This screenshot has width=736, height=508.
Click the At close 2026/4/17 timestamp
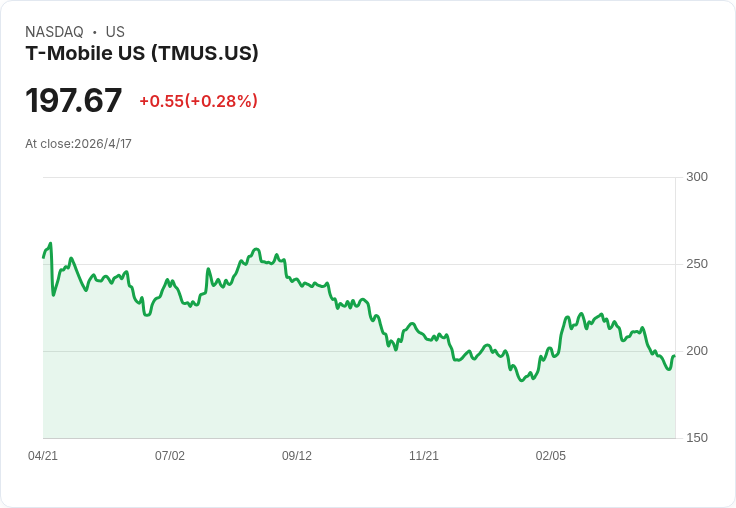coord(78,144)
